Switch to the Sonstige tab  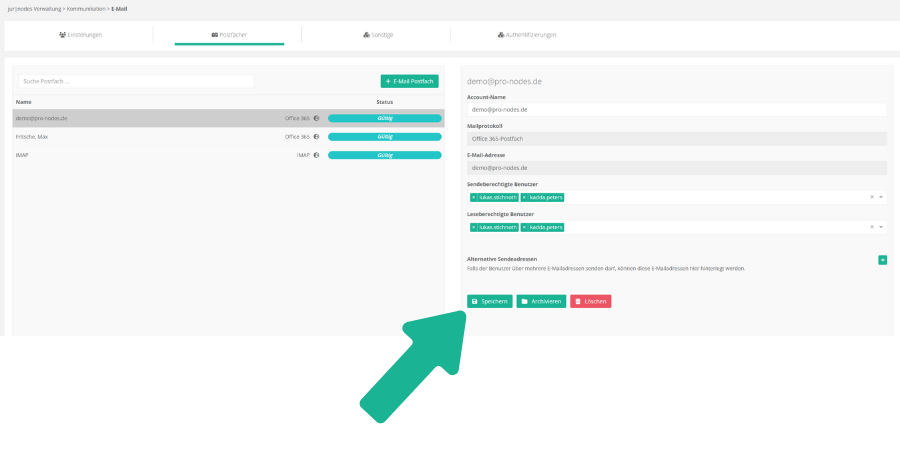[379, 35]
